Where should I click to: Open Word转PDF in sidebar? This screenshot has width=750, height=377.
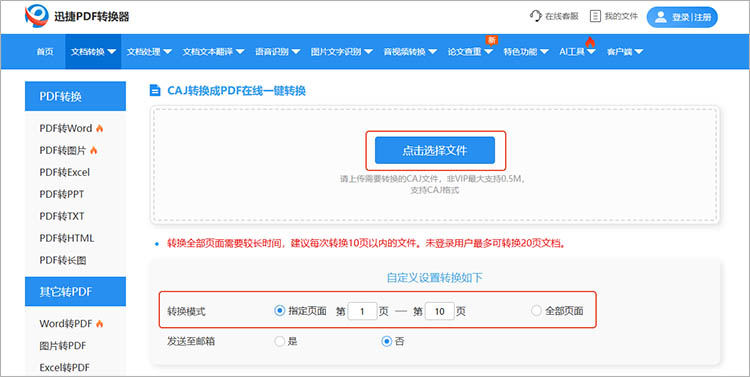[x=66, y=323]
